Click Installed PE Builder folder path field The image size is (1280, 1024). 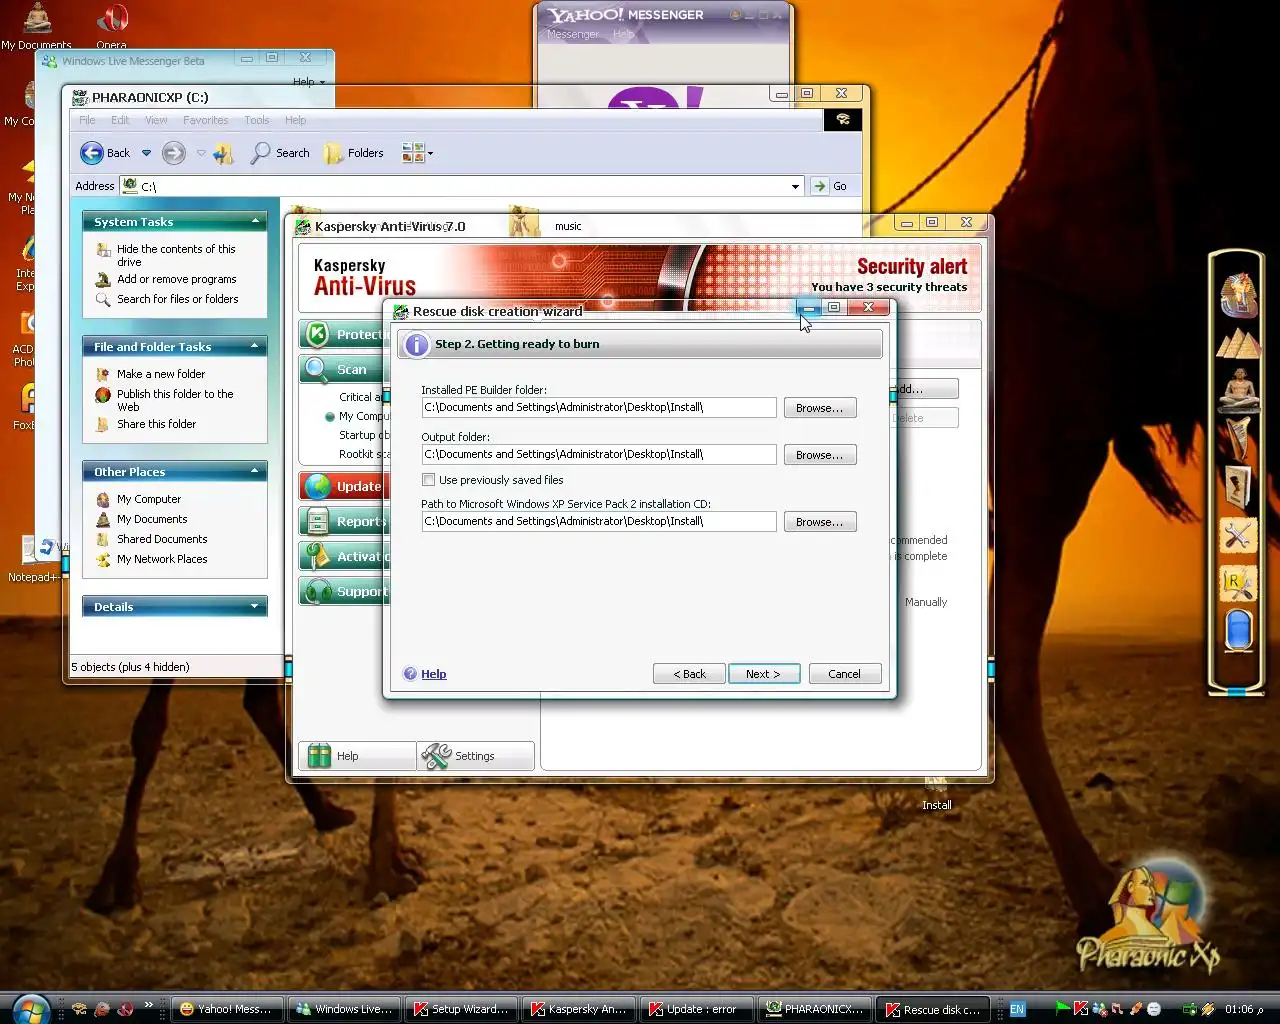[x=599, y=408]
